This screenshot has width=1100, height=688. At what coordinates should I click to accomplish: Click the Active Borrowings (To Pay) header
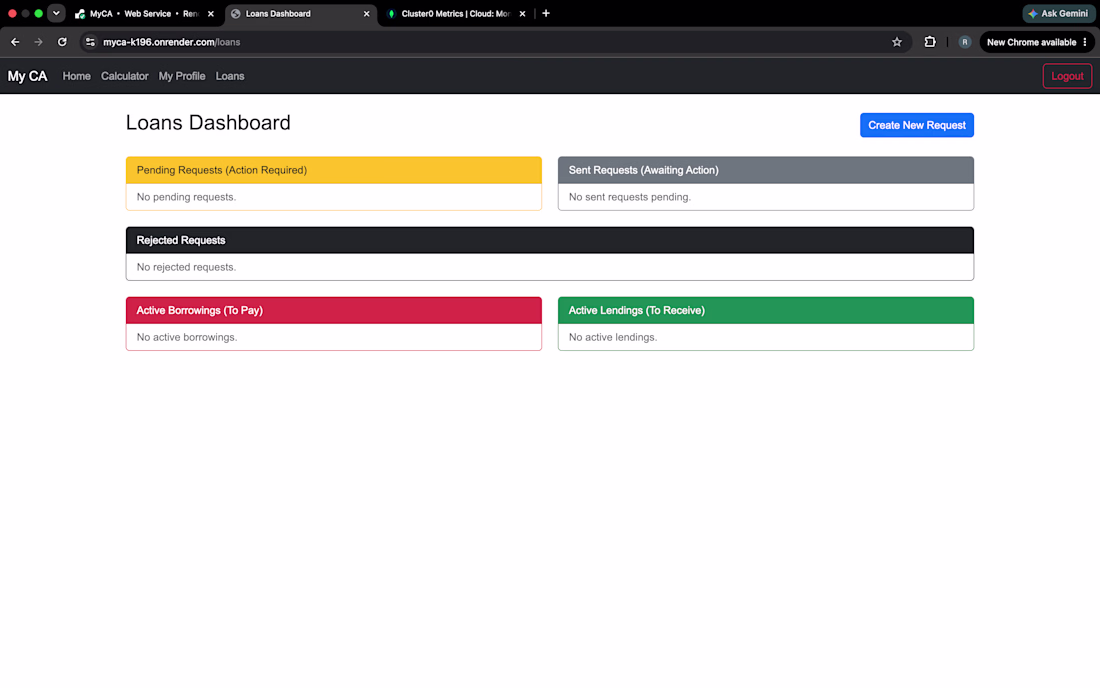tap(334, 311)
